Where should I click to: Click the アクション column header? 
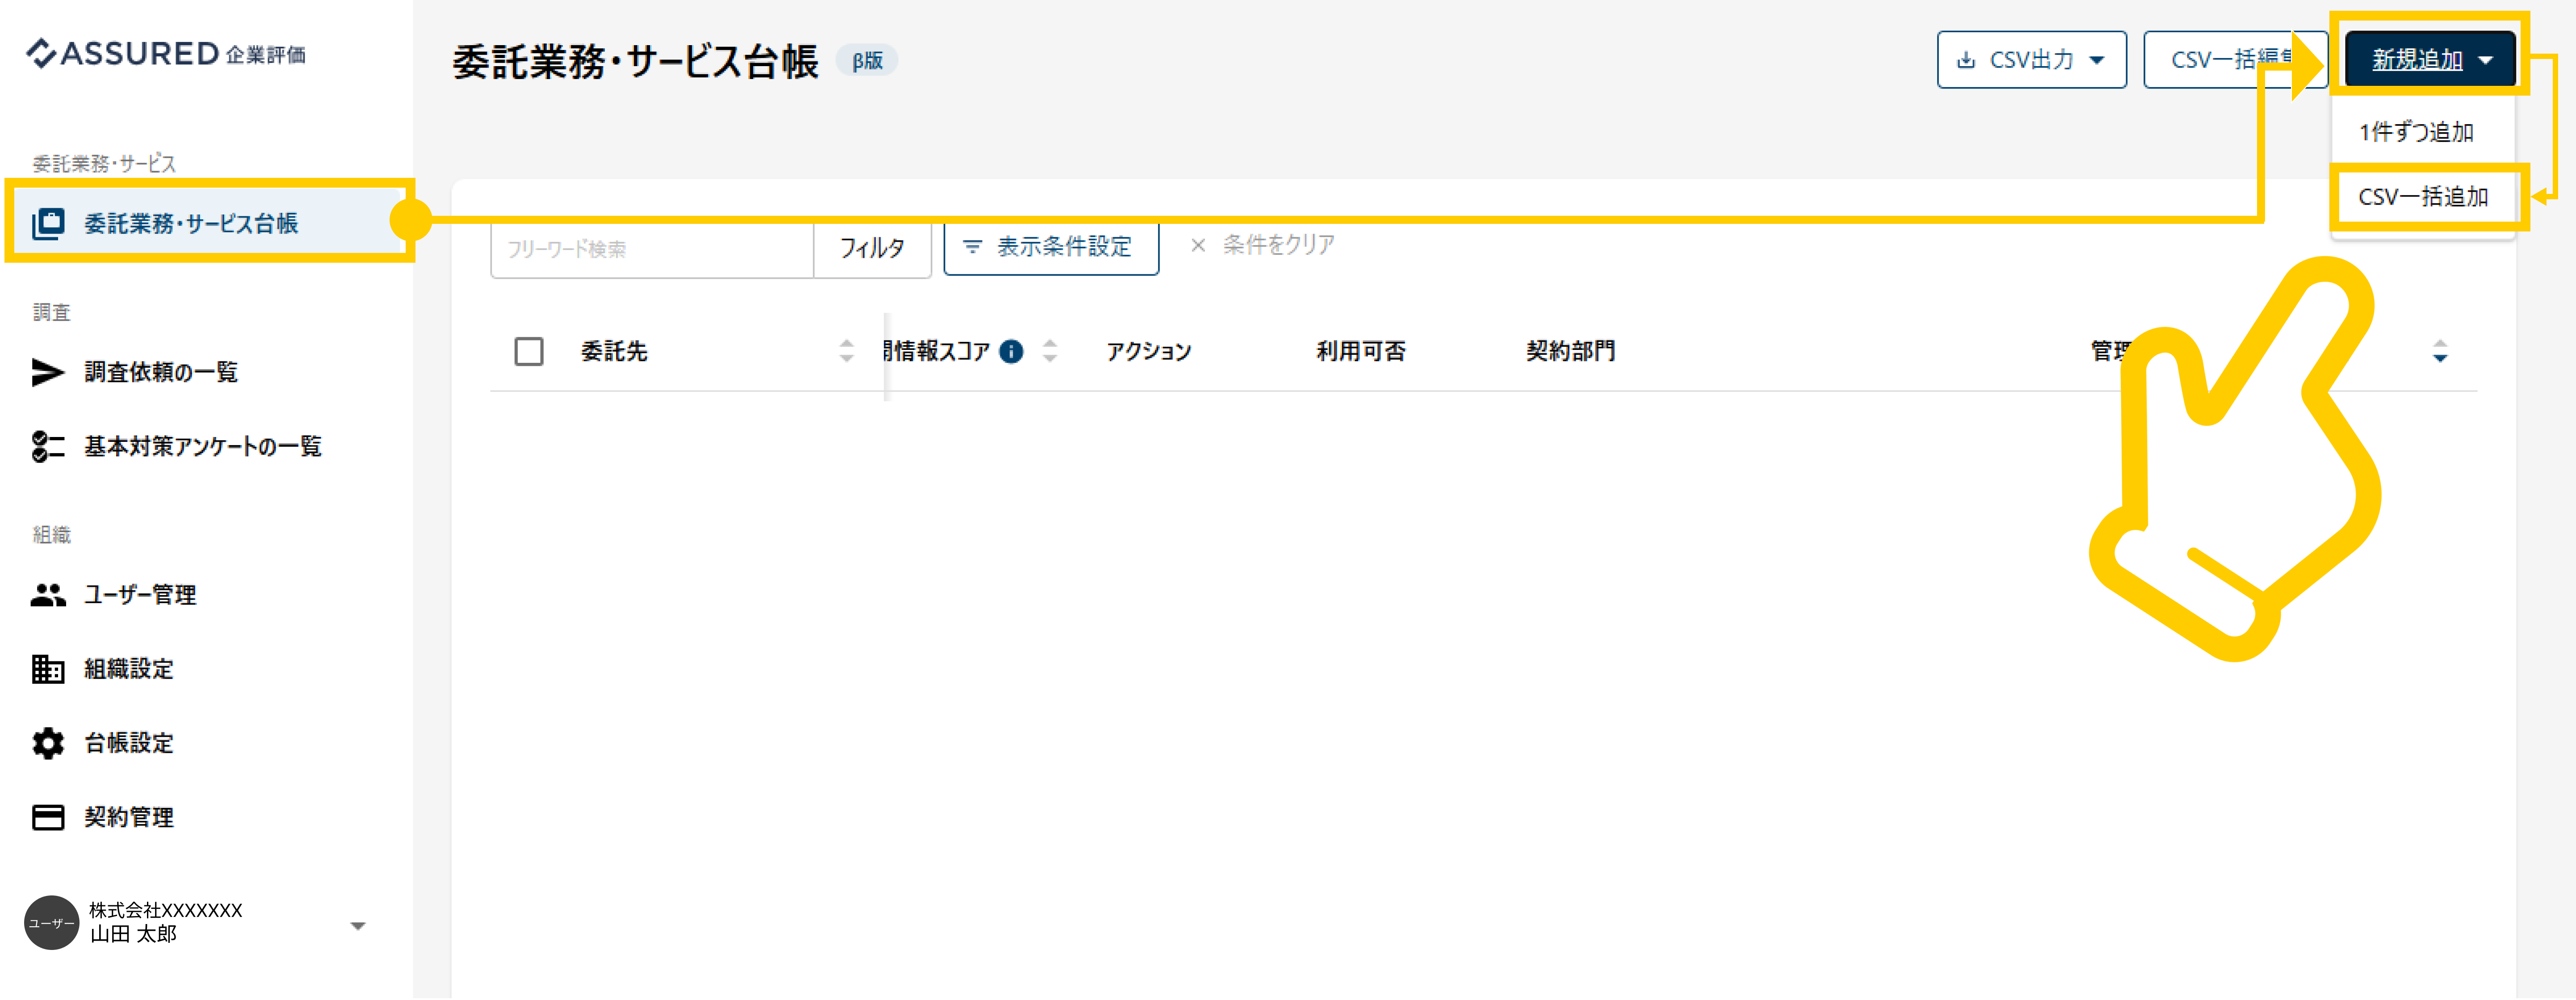(x=1149, y=351)
